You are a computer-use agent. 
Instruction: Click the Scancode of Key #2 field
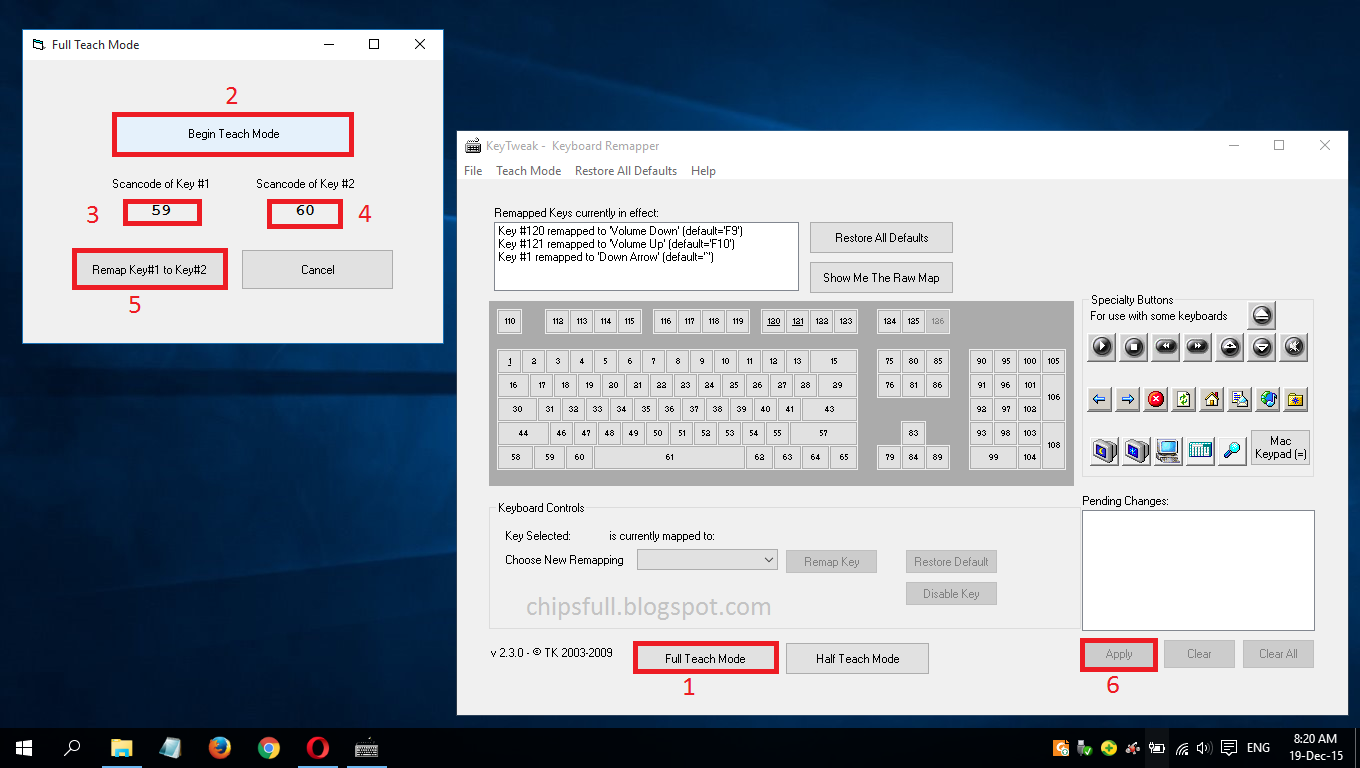pos(305,212)
